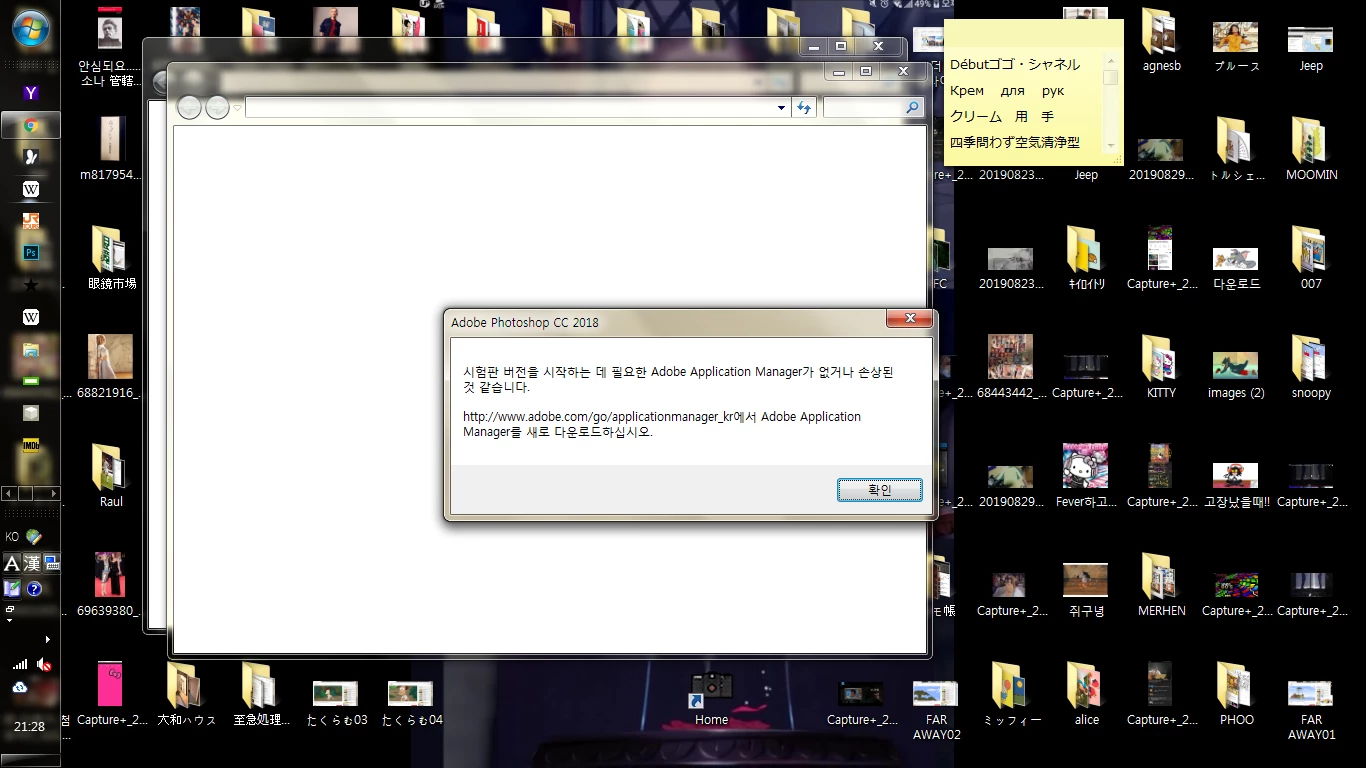Select the FAR AWAY02 image file

tap(936, 710)
